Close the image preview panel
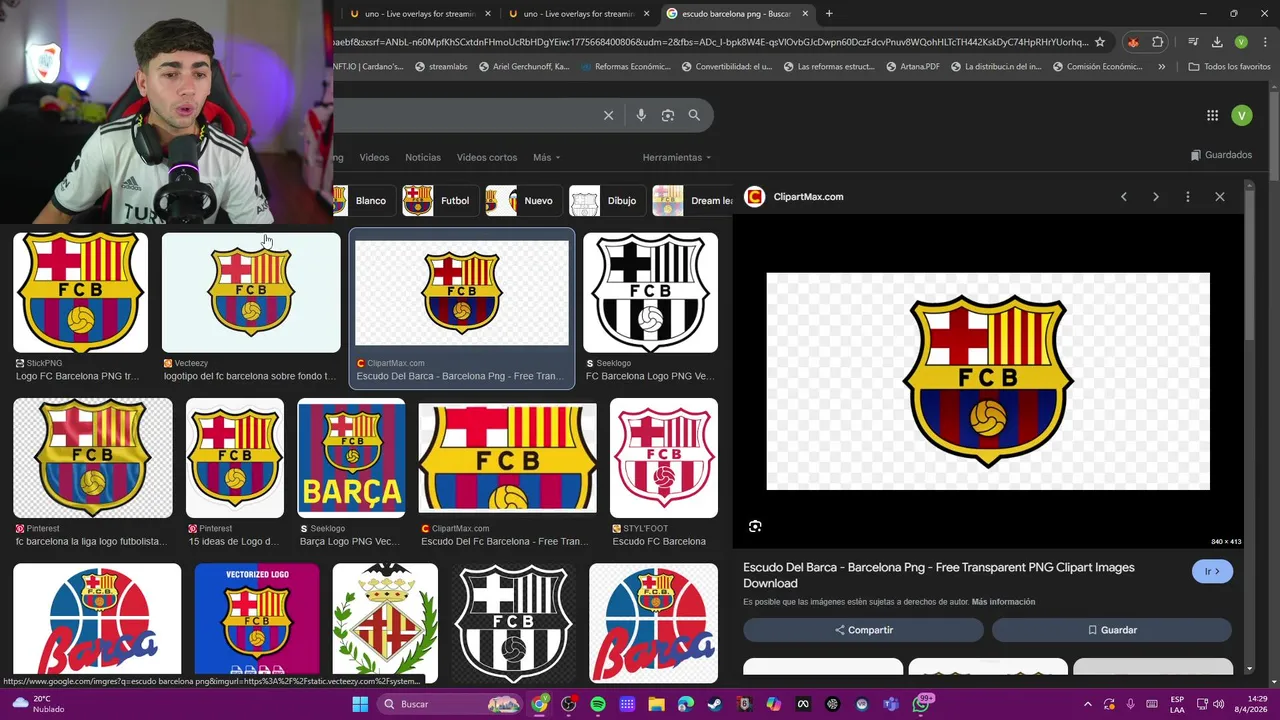Screen dimensions: 1280x720 coord(1220,197)
